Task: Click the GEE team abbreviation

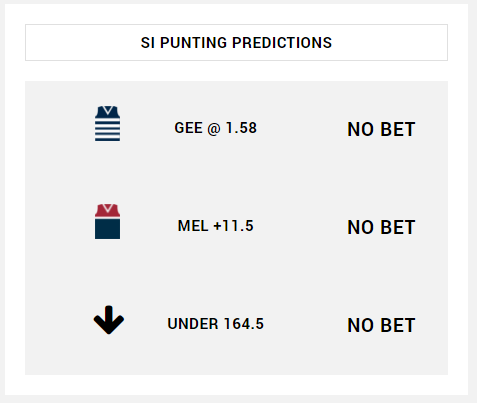Action: pos(188,128)
